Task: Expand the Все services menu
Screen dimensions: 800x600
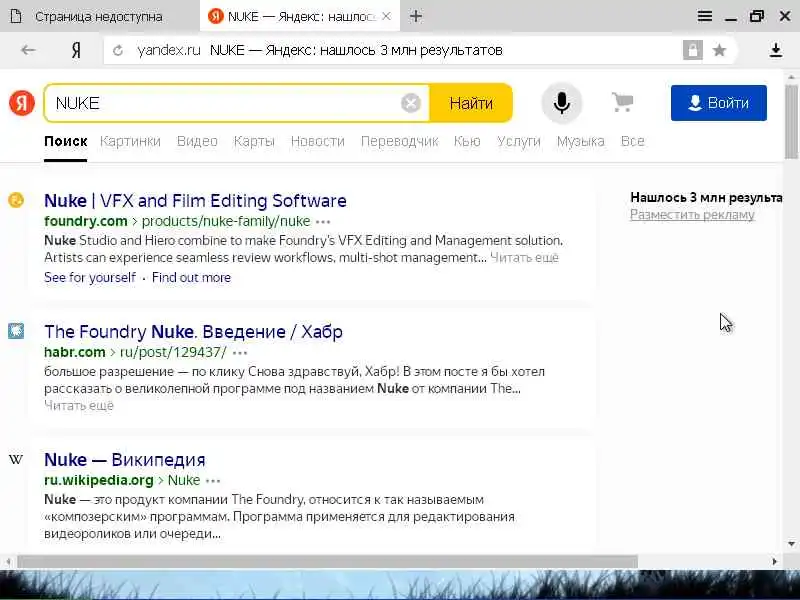Action: click(x=633, y=141)
